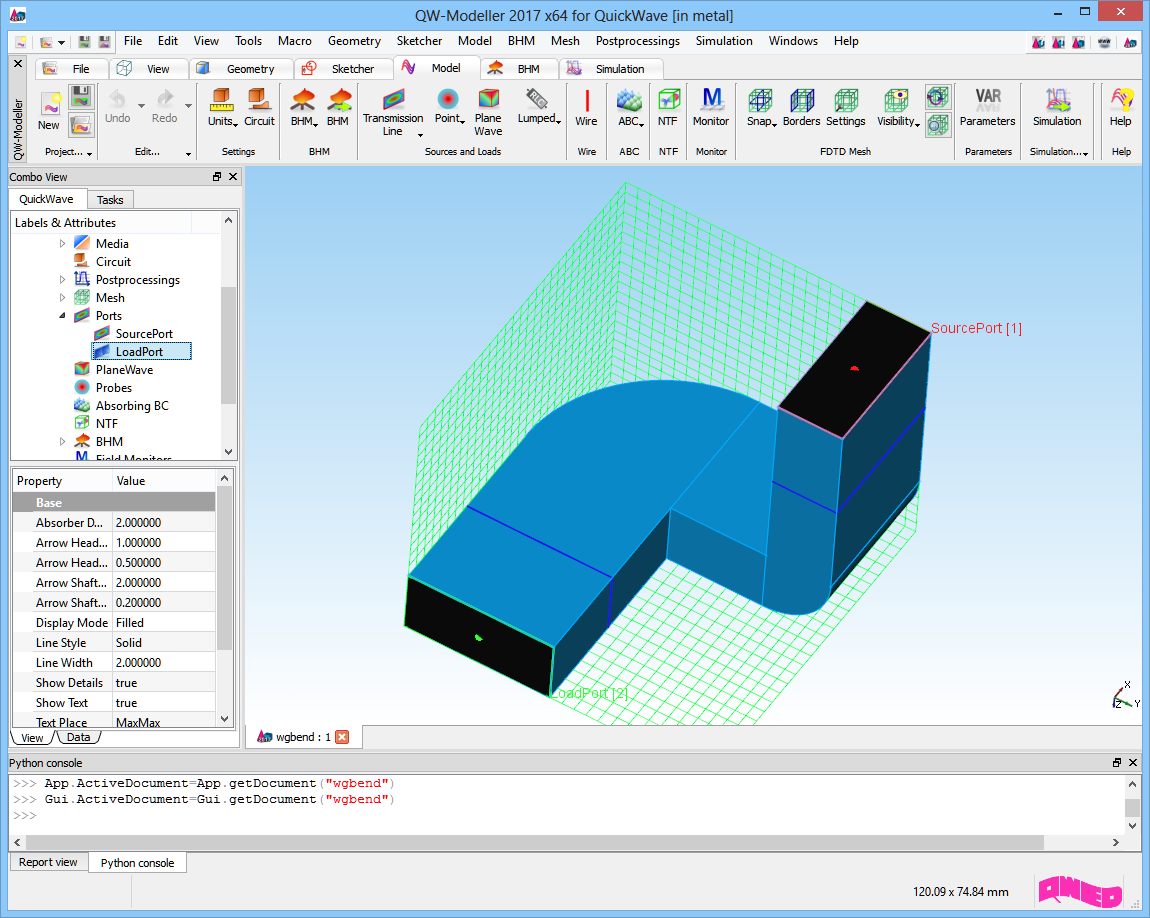Float the Combo View panel

point(217,177)
